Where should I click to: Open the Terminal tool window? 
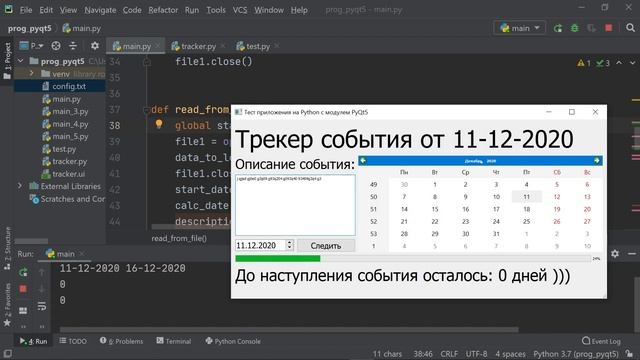(x=174, y=341)
